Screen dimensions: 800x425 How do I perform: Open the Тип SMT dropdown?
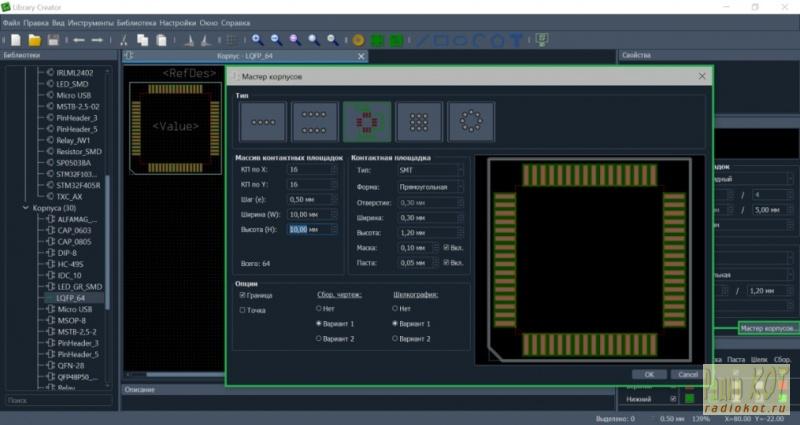coord(430,171)
